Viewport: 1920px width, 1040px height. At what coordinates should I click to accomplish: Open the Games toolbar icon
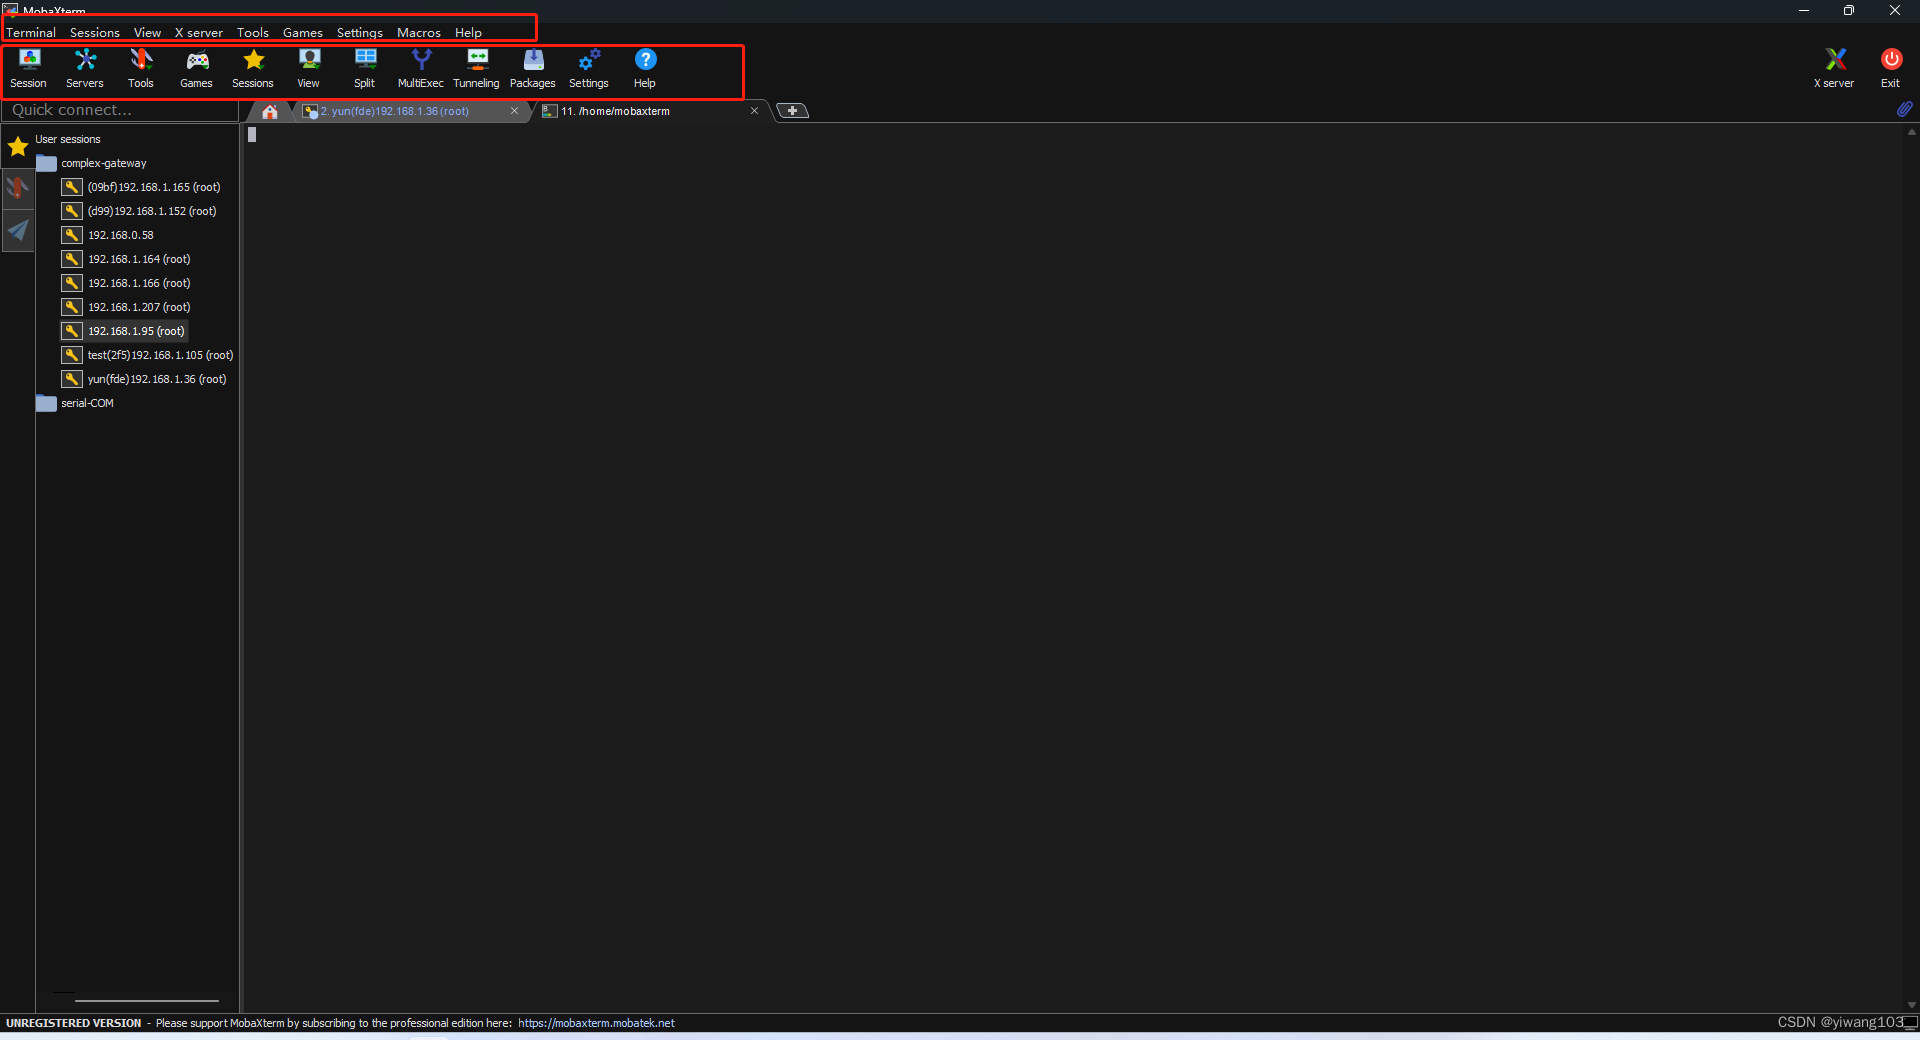coord(197,69)
